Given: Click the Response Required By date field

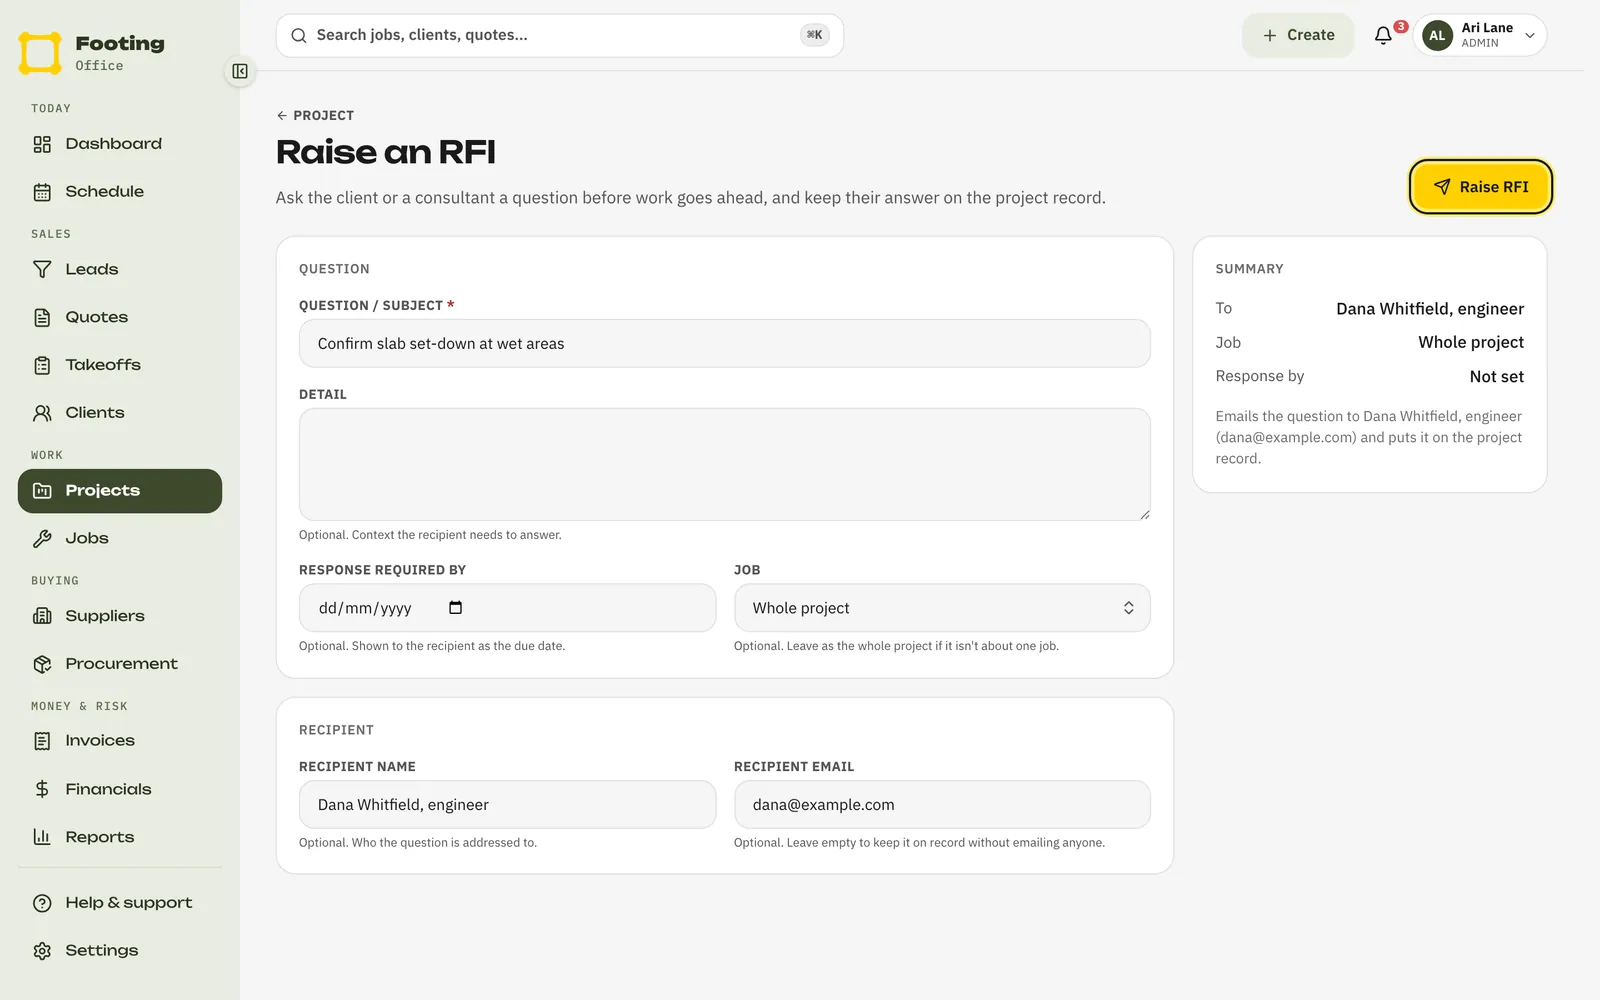Looking at the screenshot, I should point(507,608).
